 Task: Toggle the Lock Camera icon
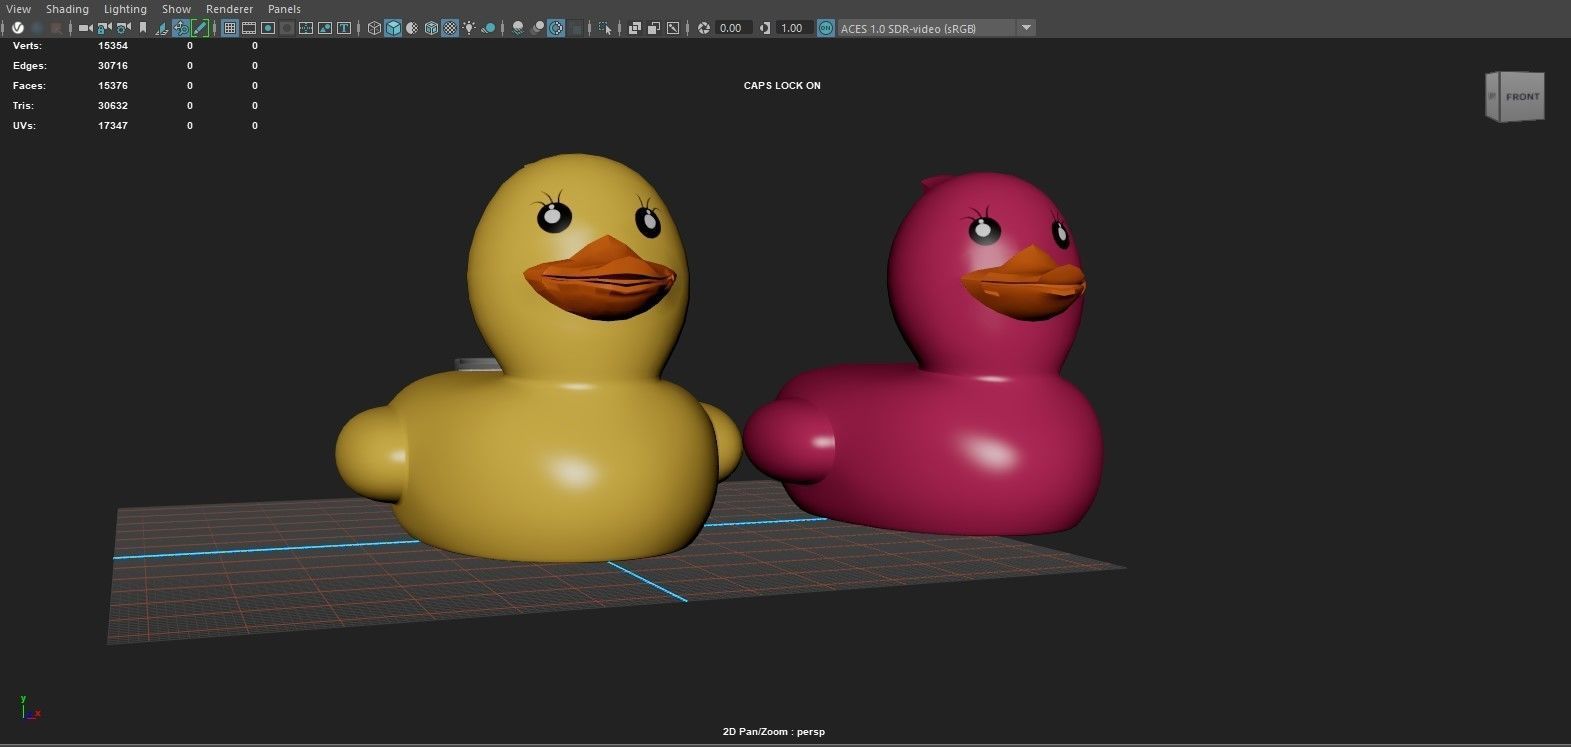point(104,28)
